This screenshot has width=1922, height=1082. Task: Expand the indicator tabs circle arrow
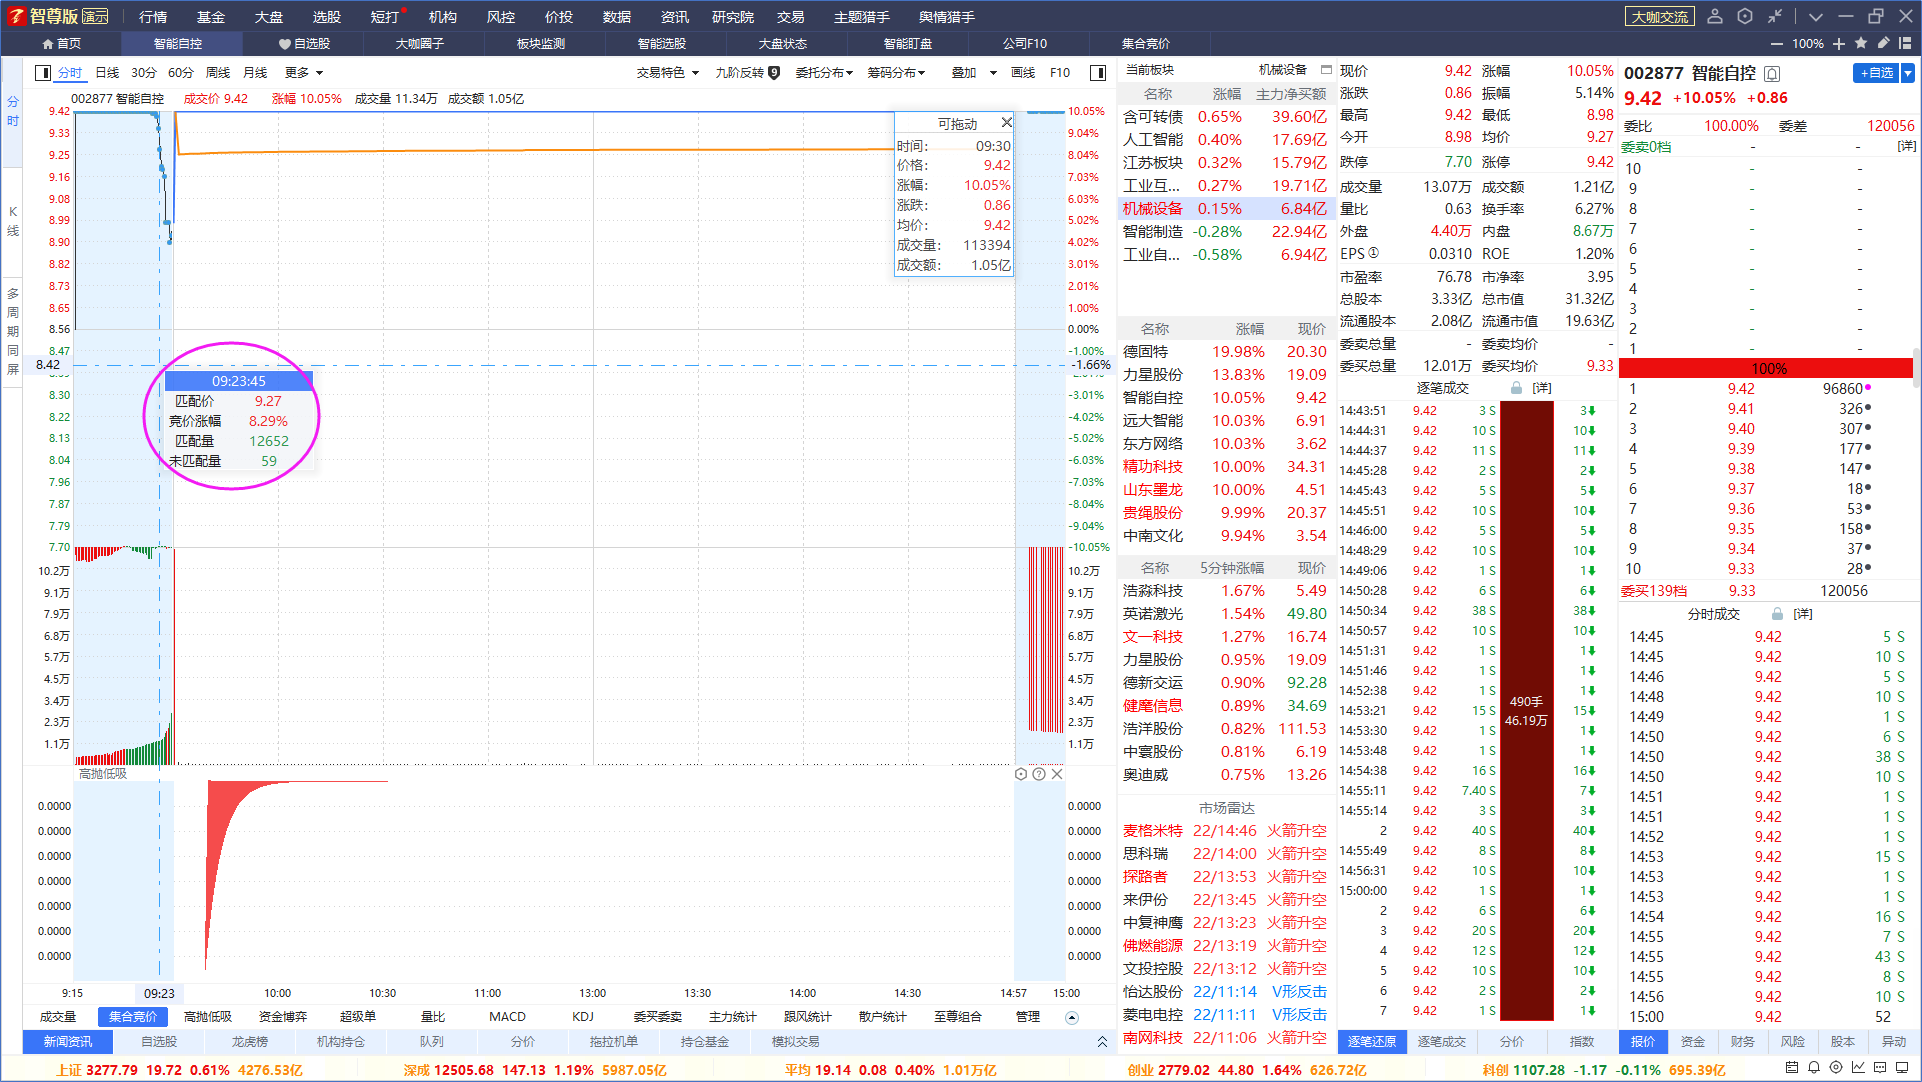tap(1072, 1017)
